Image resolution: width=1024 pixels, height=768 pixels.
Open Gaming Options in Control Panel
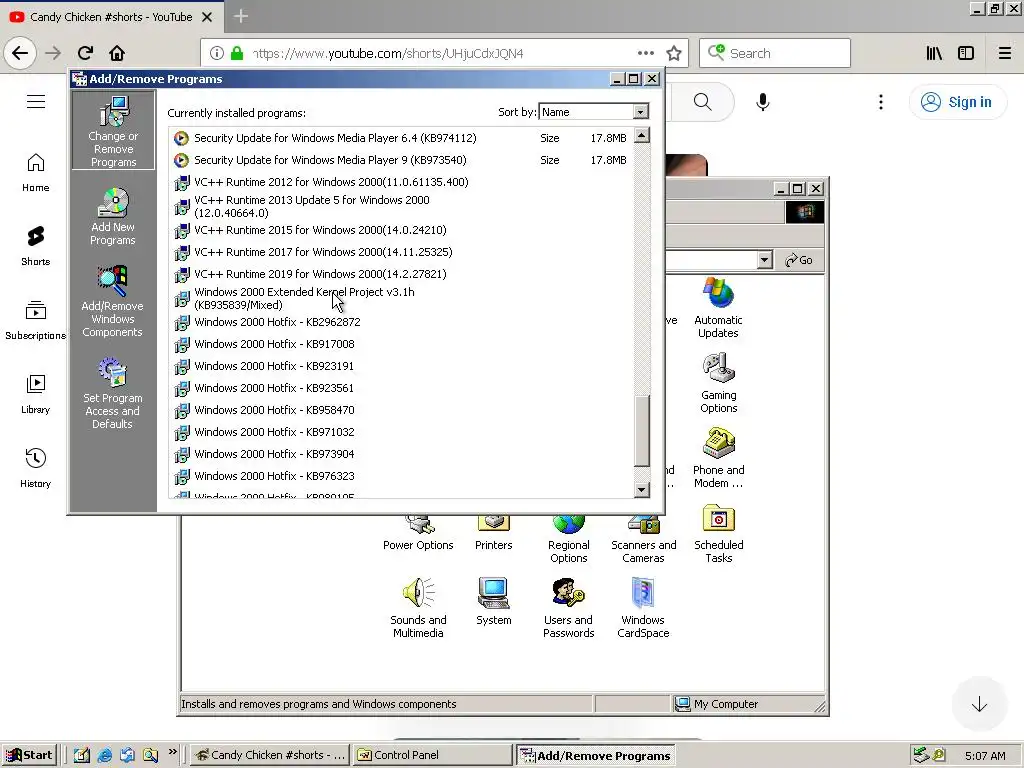[x=718, y=383]
